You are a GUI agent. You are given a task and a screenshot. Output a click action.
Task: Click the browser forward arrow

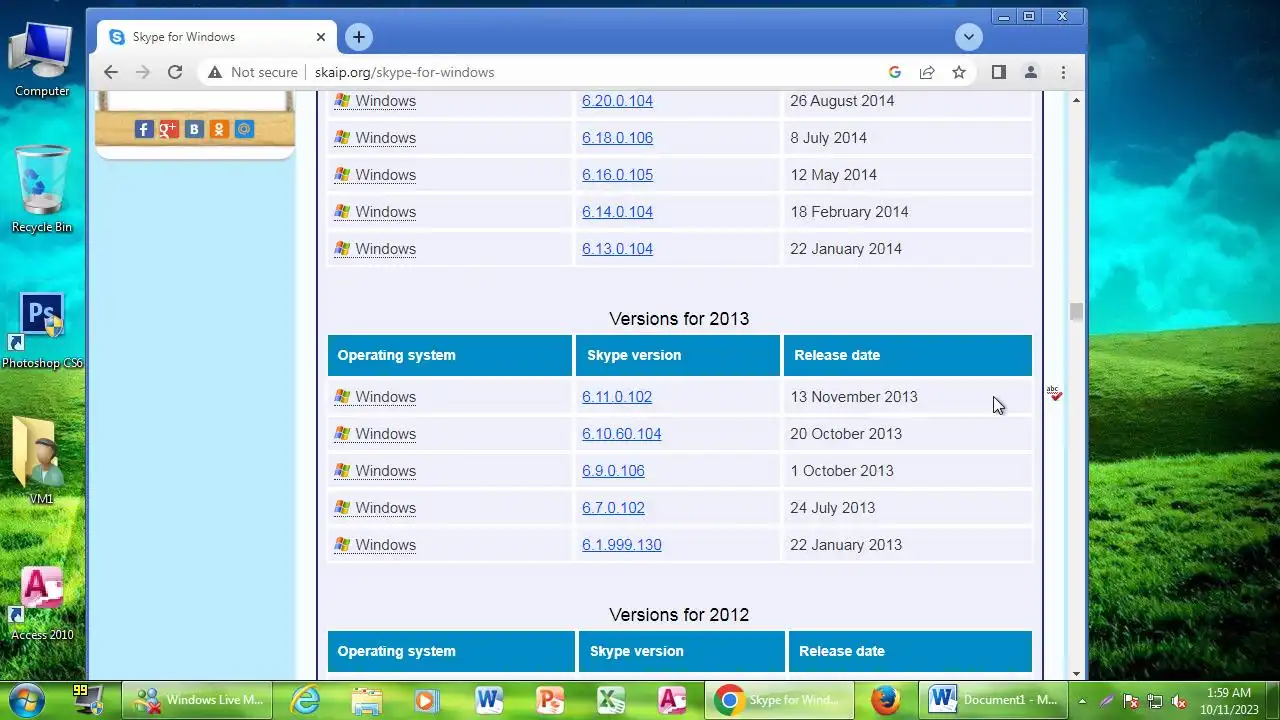[x=143, y=72]
